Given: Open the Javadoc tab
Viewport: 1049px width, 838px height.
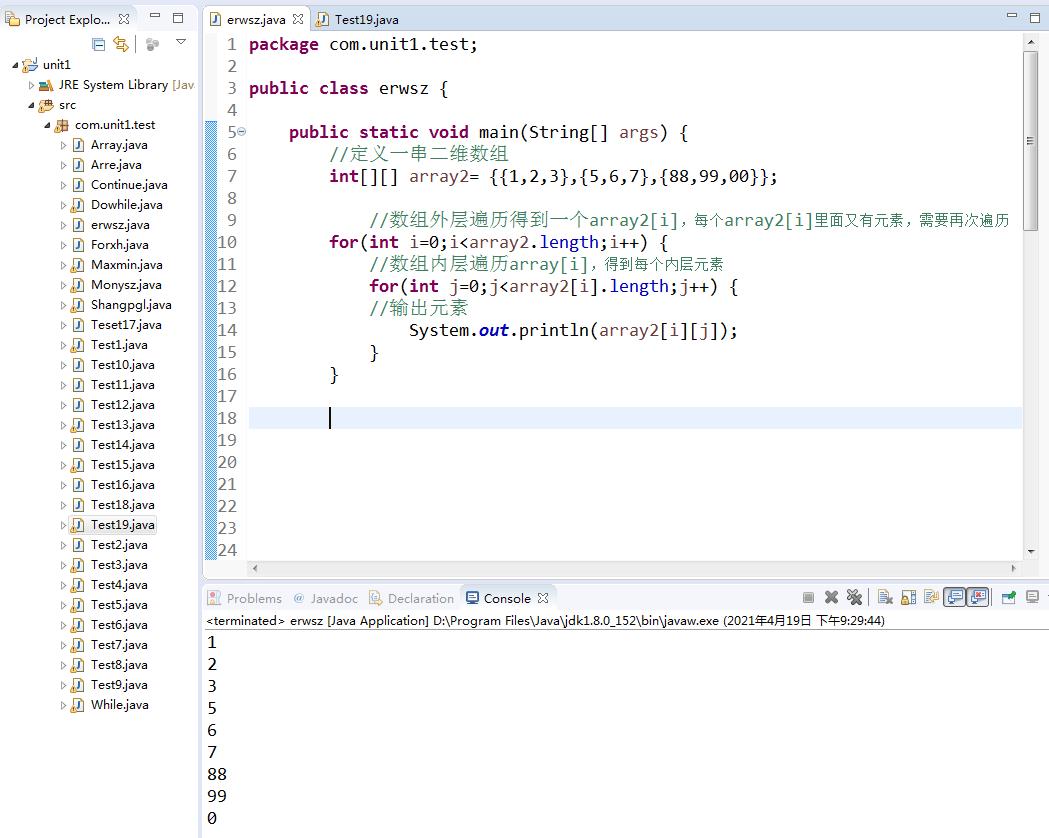Looking at the screenshot, I should coord(325,598).
